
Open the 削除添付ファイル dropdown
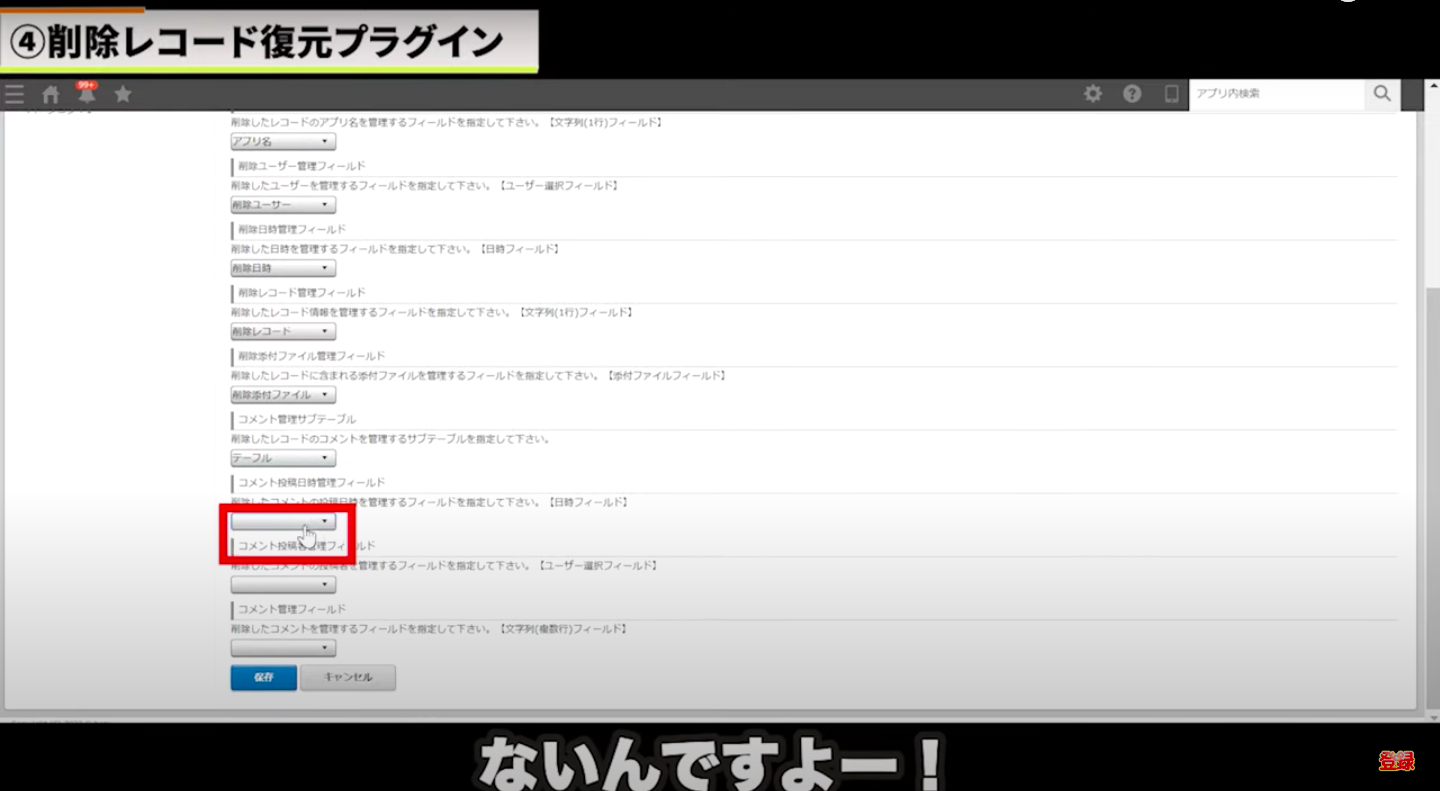pos(283,395)
